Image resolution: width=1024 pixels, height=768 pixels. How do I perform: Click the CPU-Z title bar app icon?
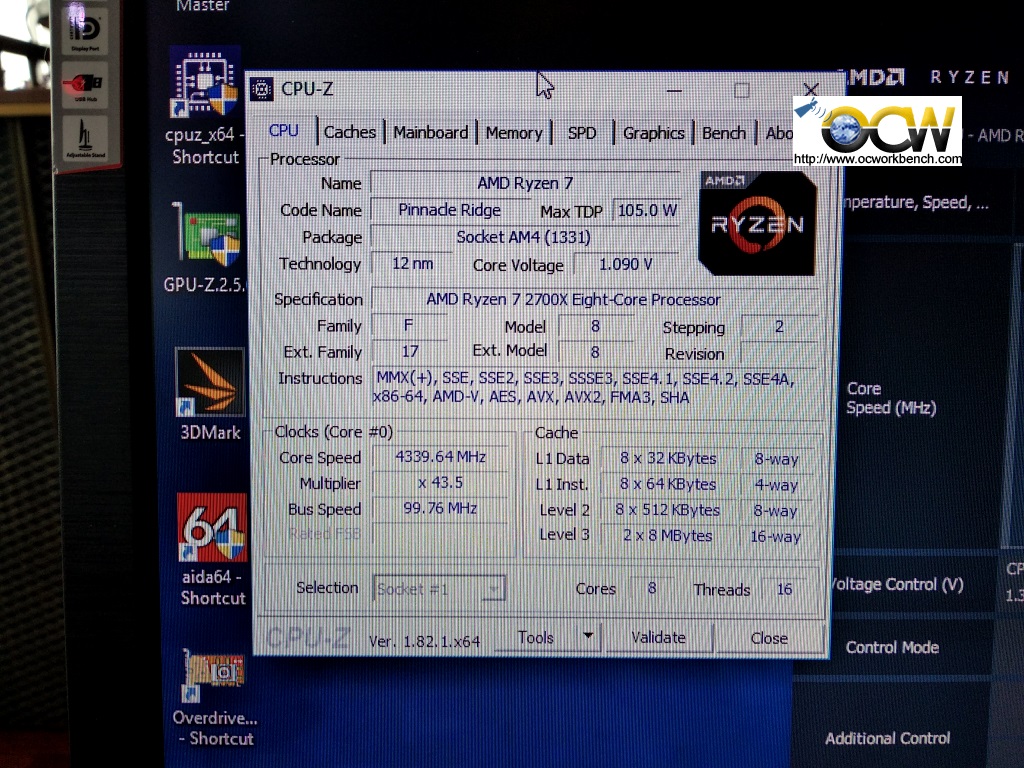coord(262,89)
